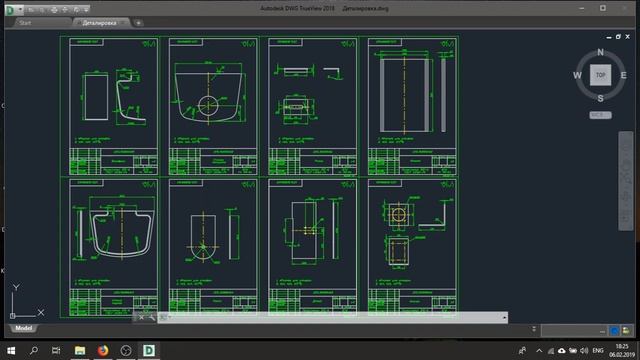Open Windows Search from the taskbar
This screenshot has width=640, height=360.
(34, 351)
